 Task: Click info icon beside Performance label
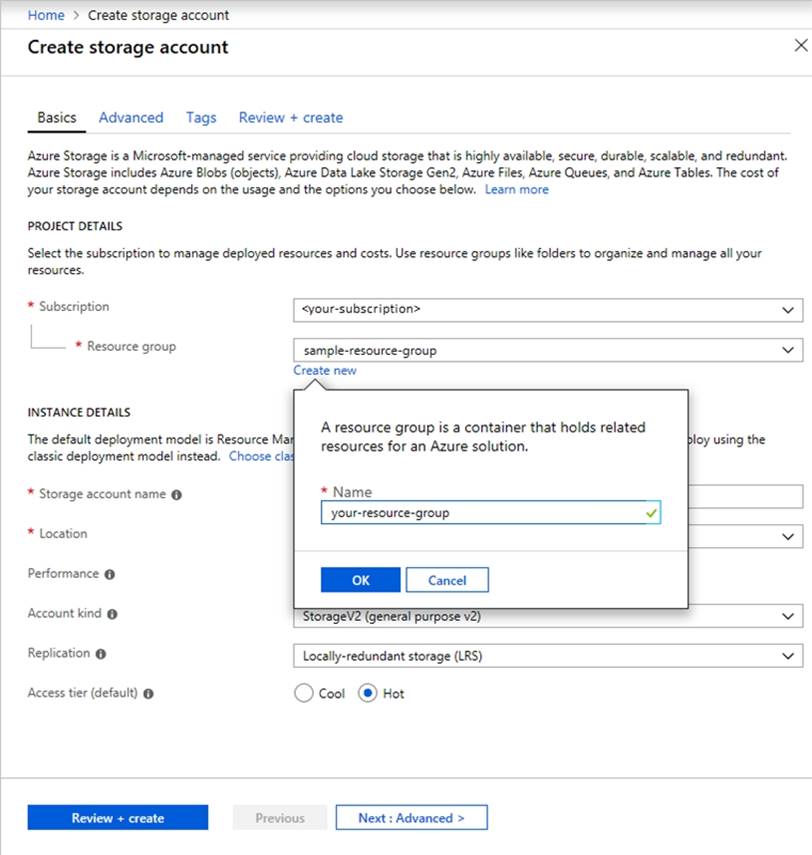click(109, 575)
